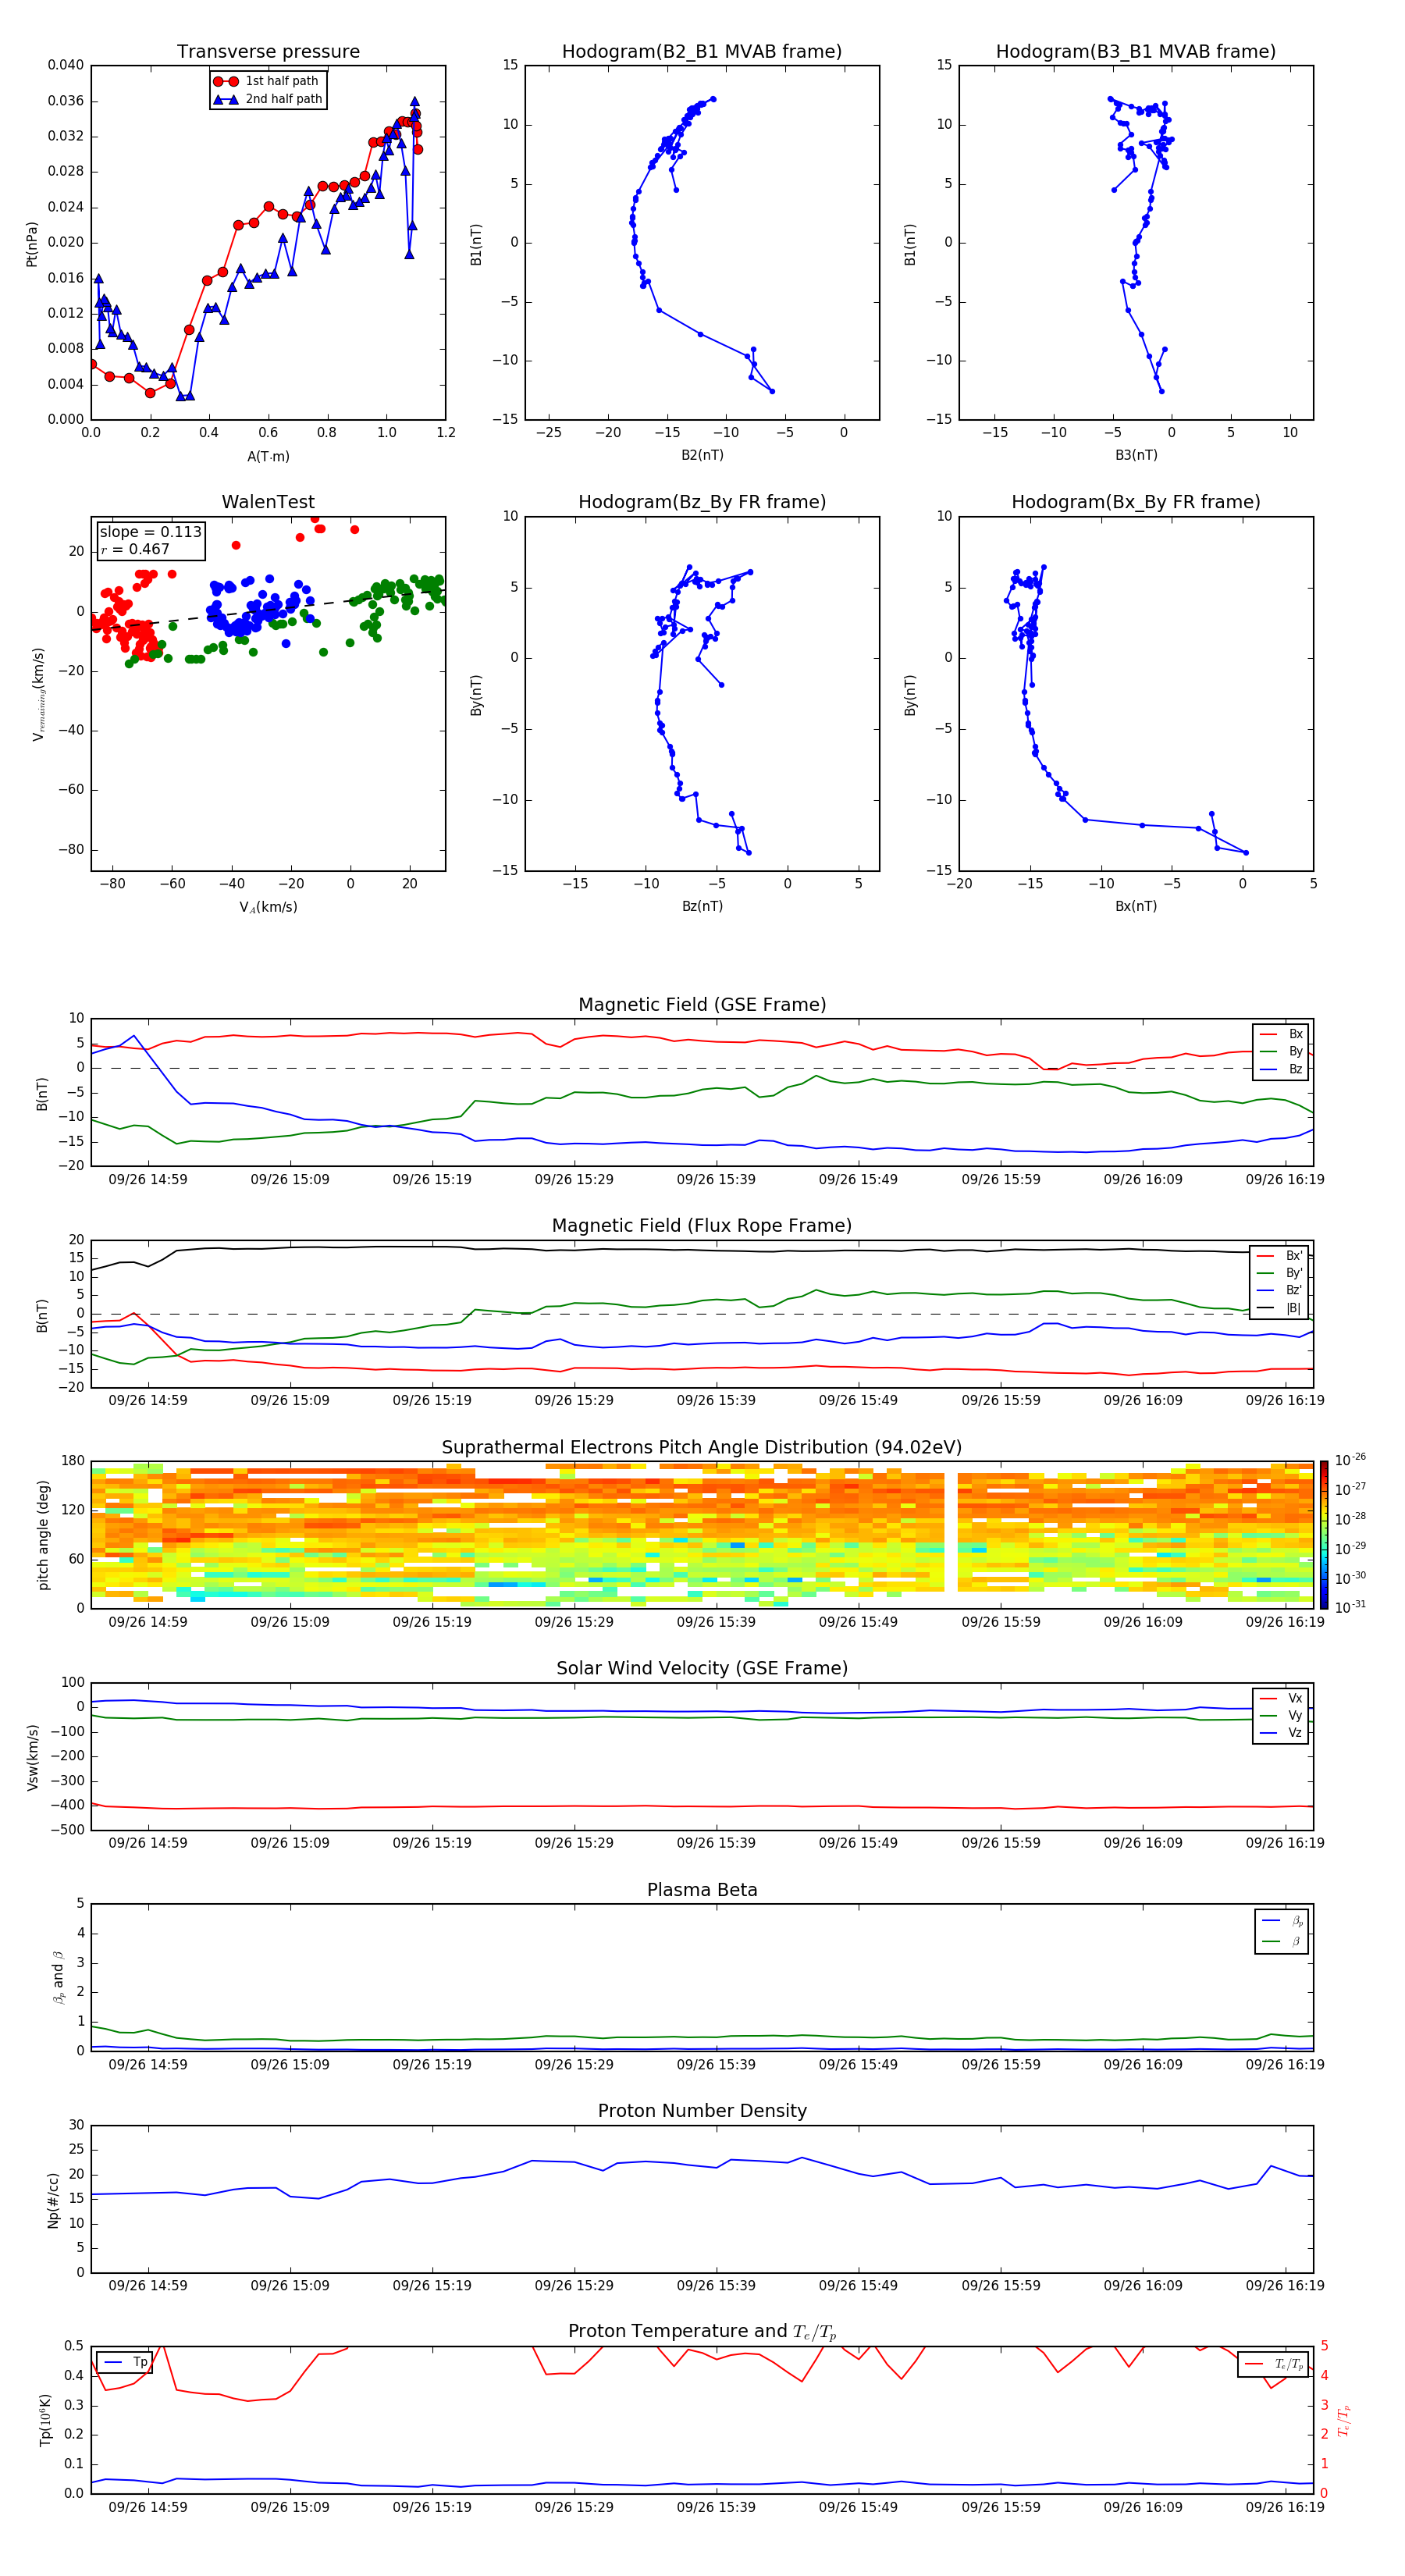The width and height of the screenshot is (1405, 2576).
Task: Select Bz in the GSE frame legend
Action: click(x=1281, y=1069)
